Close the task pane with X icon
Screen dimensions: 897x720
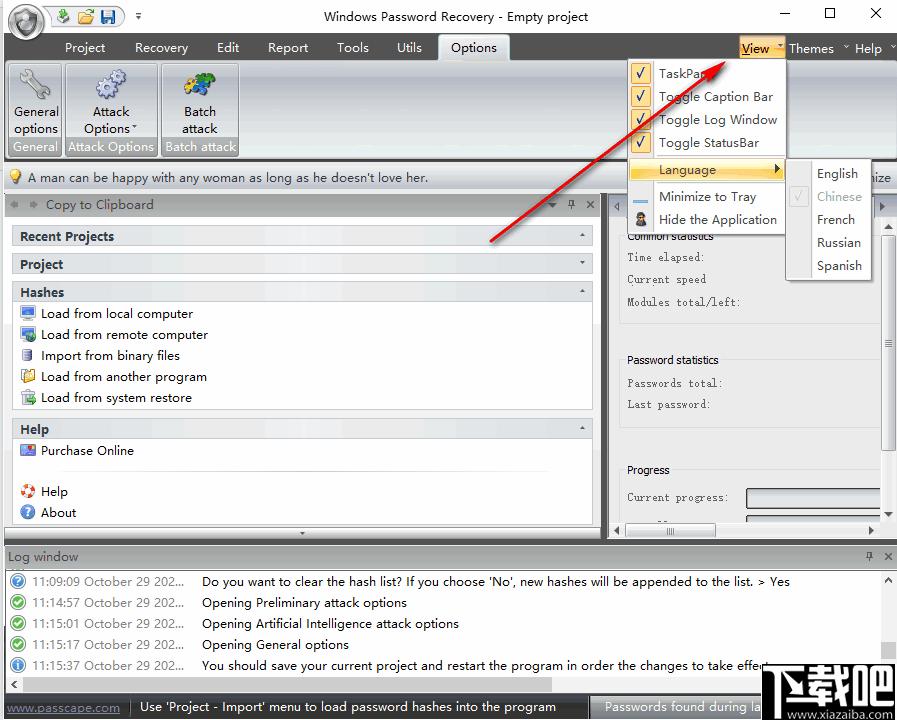tap(590, 204)
